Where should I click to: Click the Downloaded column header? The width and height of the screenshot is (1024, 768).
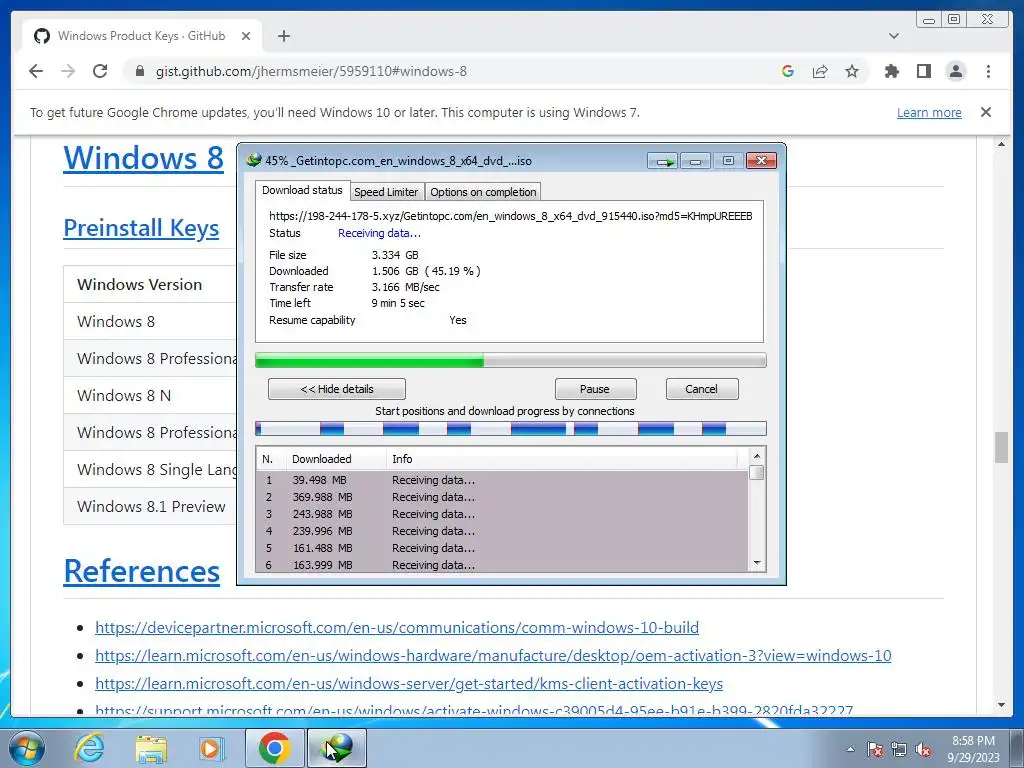coord(336,459)
